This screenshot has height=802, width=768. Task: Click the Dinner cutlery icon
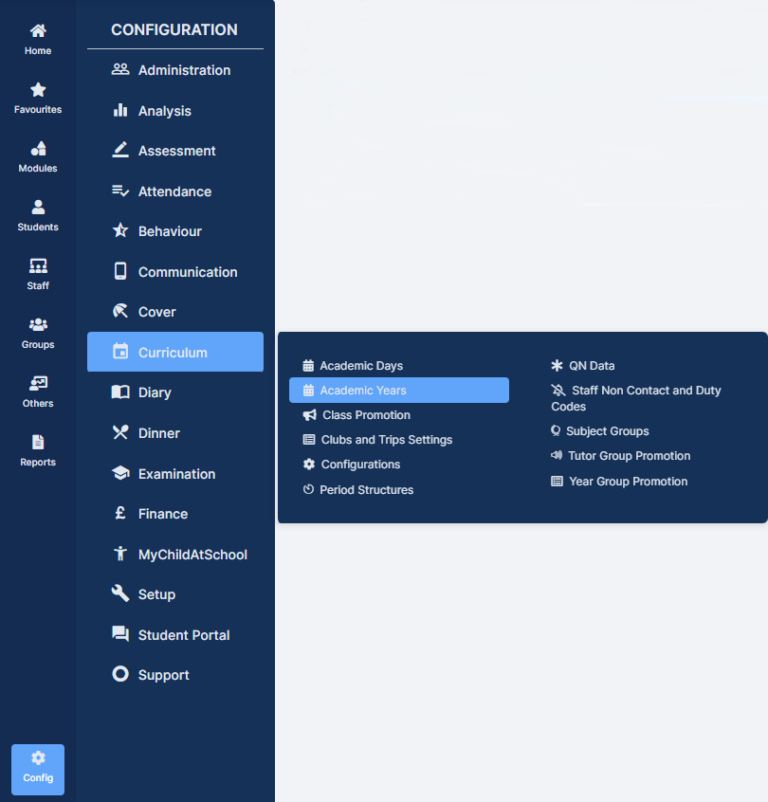tap(120, 432)
